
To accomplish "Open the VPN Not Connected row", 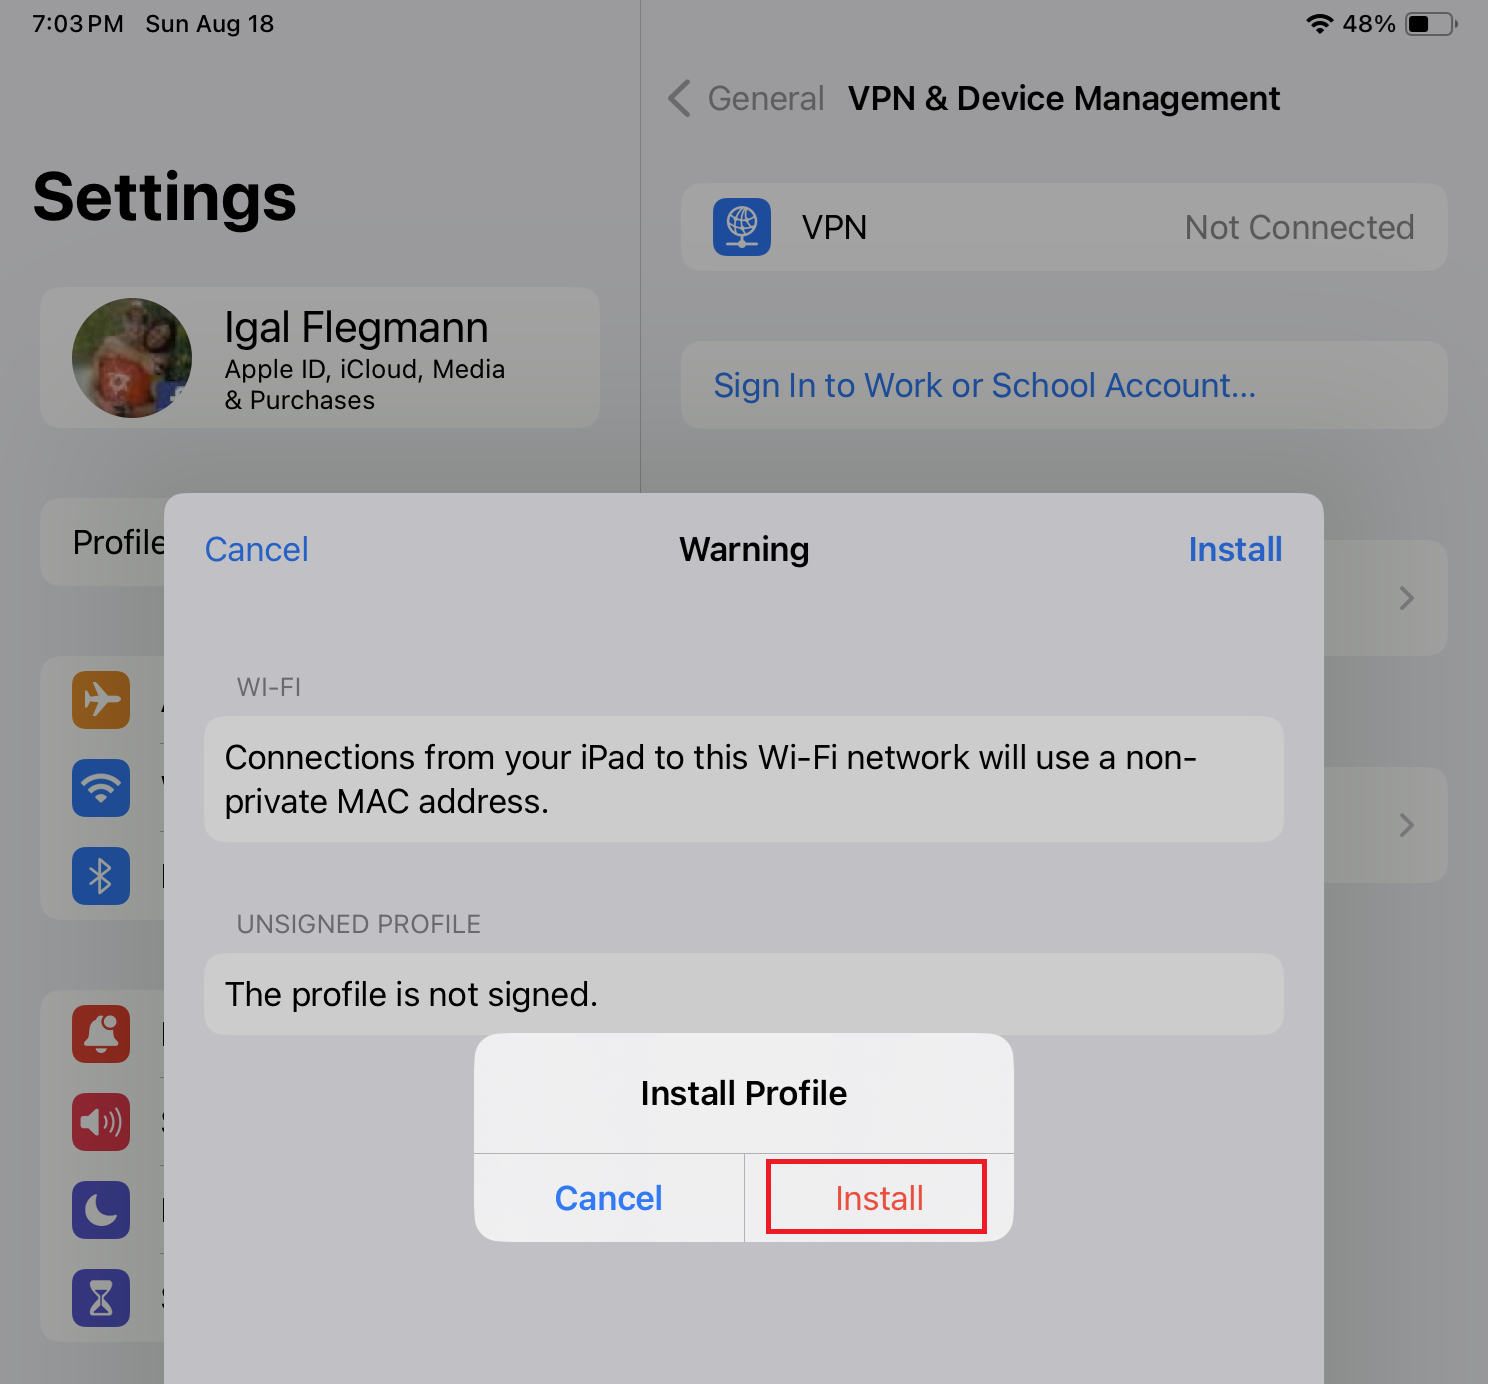I will tap(1064, 227).
